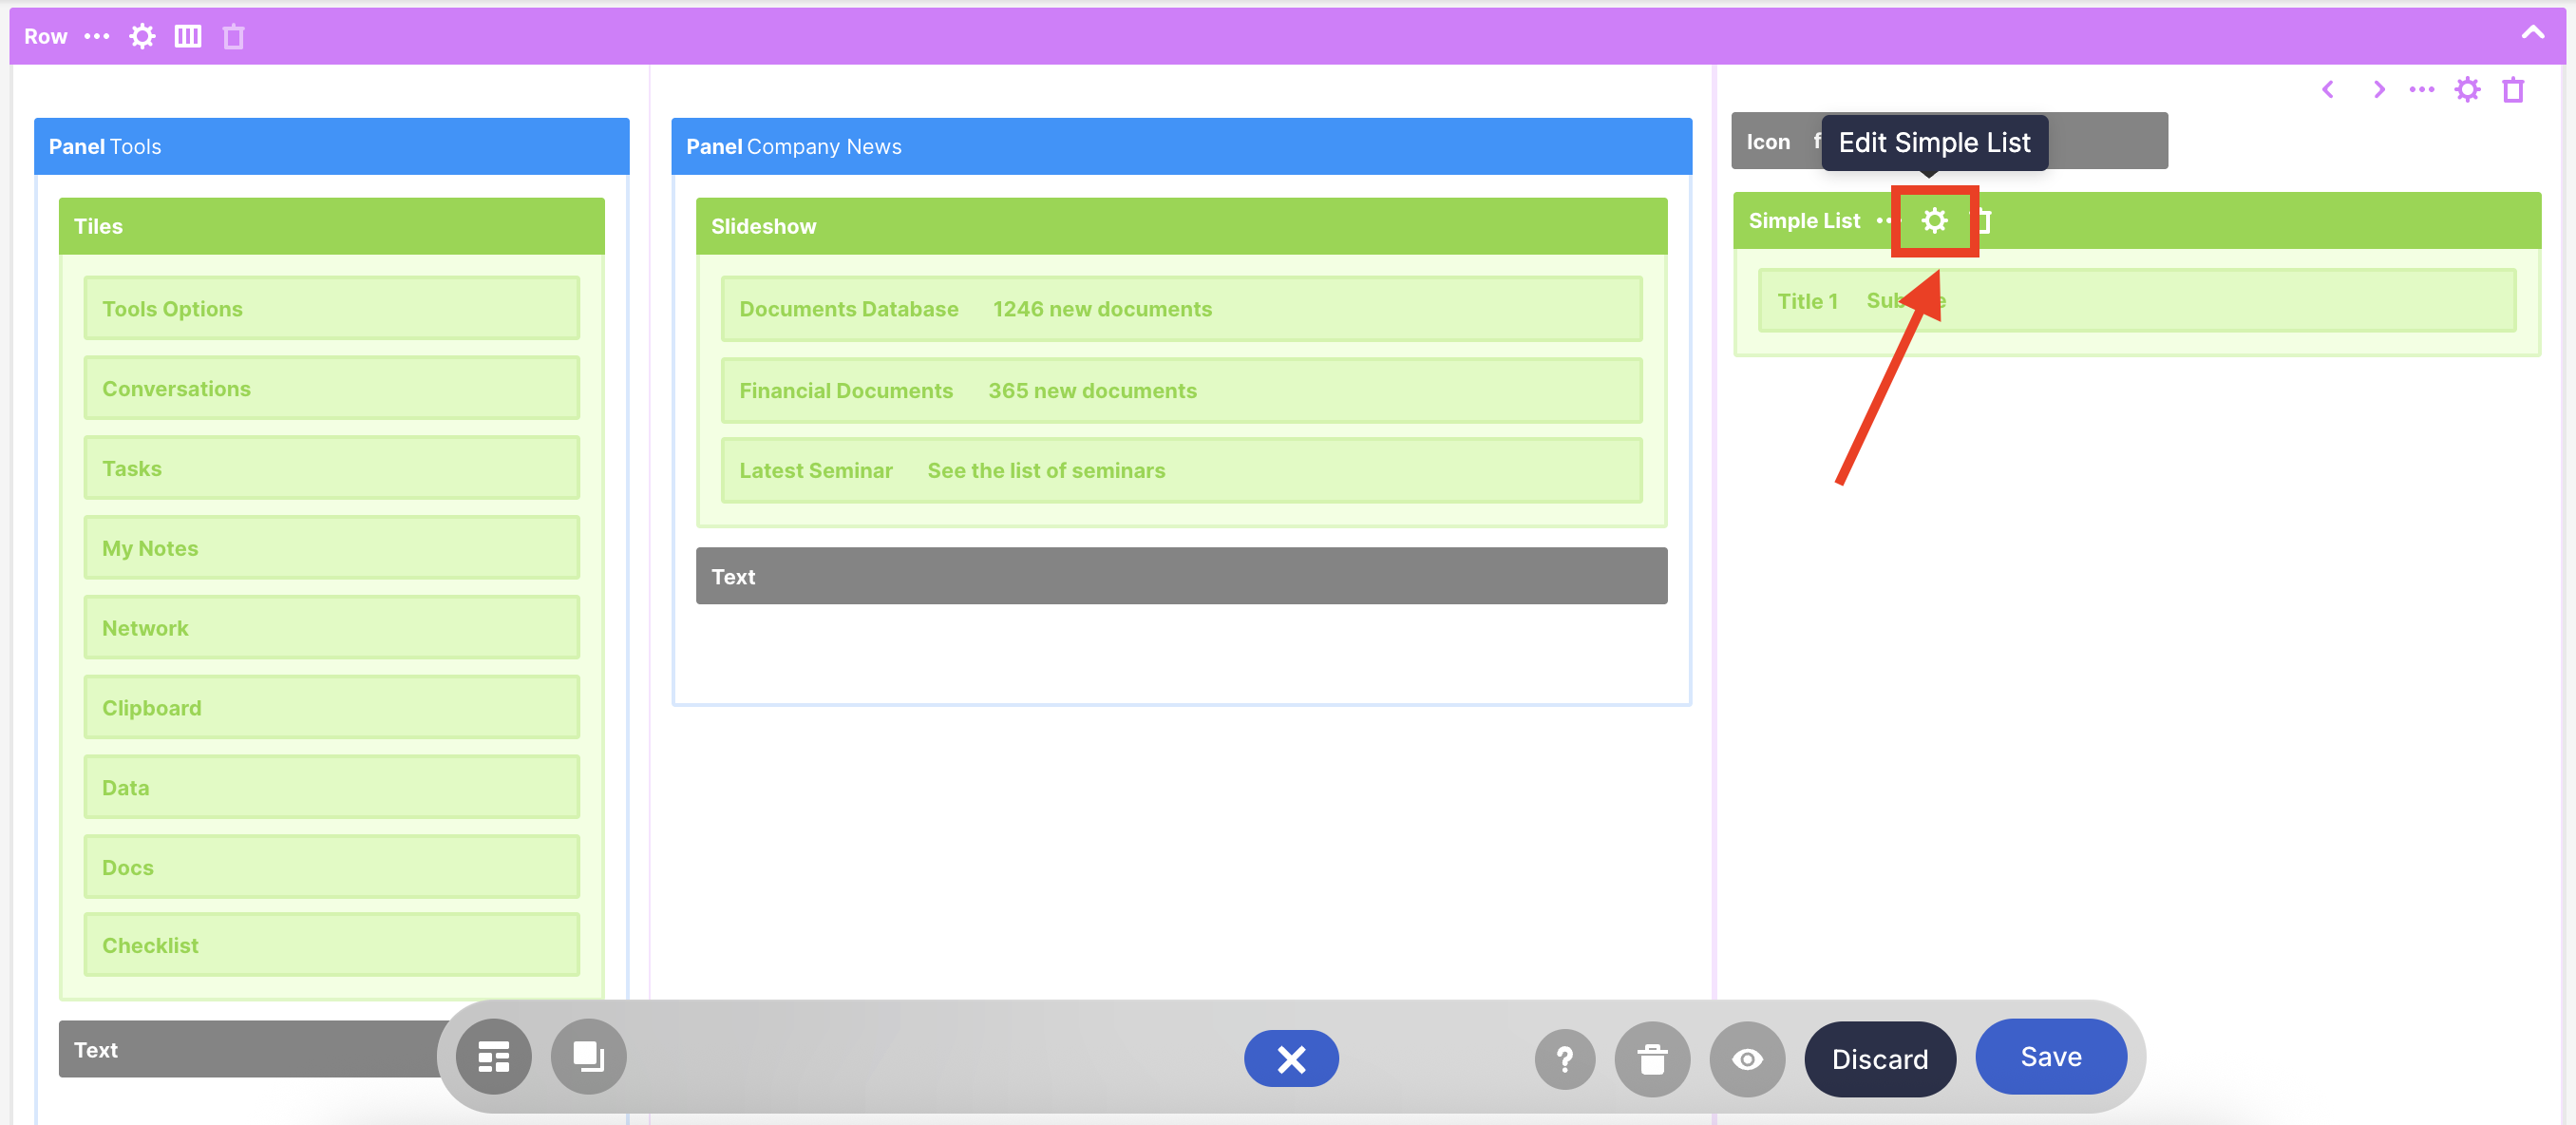The width and height of the screenshot is (2576, 1125).
Task: Toggle preview with eye button
Action: [x=1746, y=1058]
